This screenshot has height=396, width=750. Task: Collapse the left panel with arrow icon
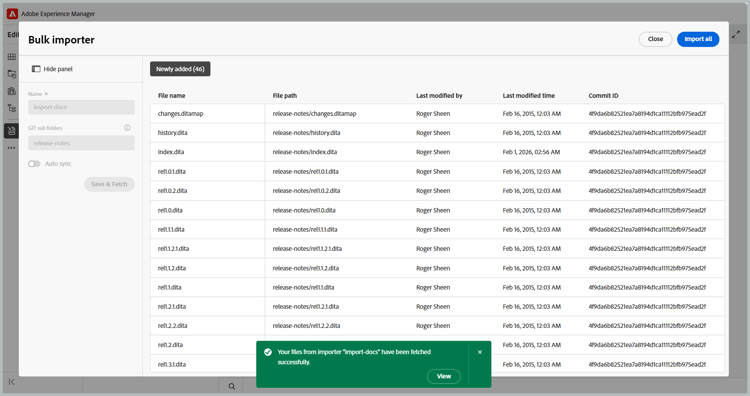[x=11, y=382]
